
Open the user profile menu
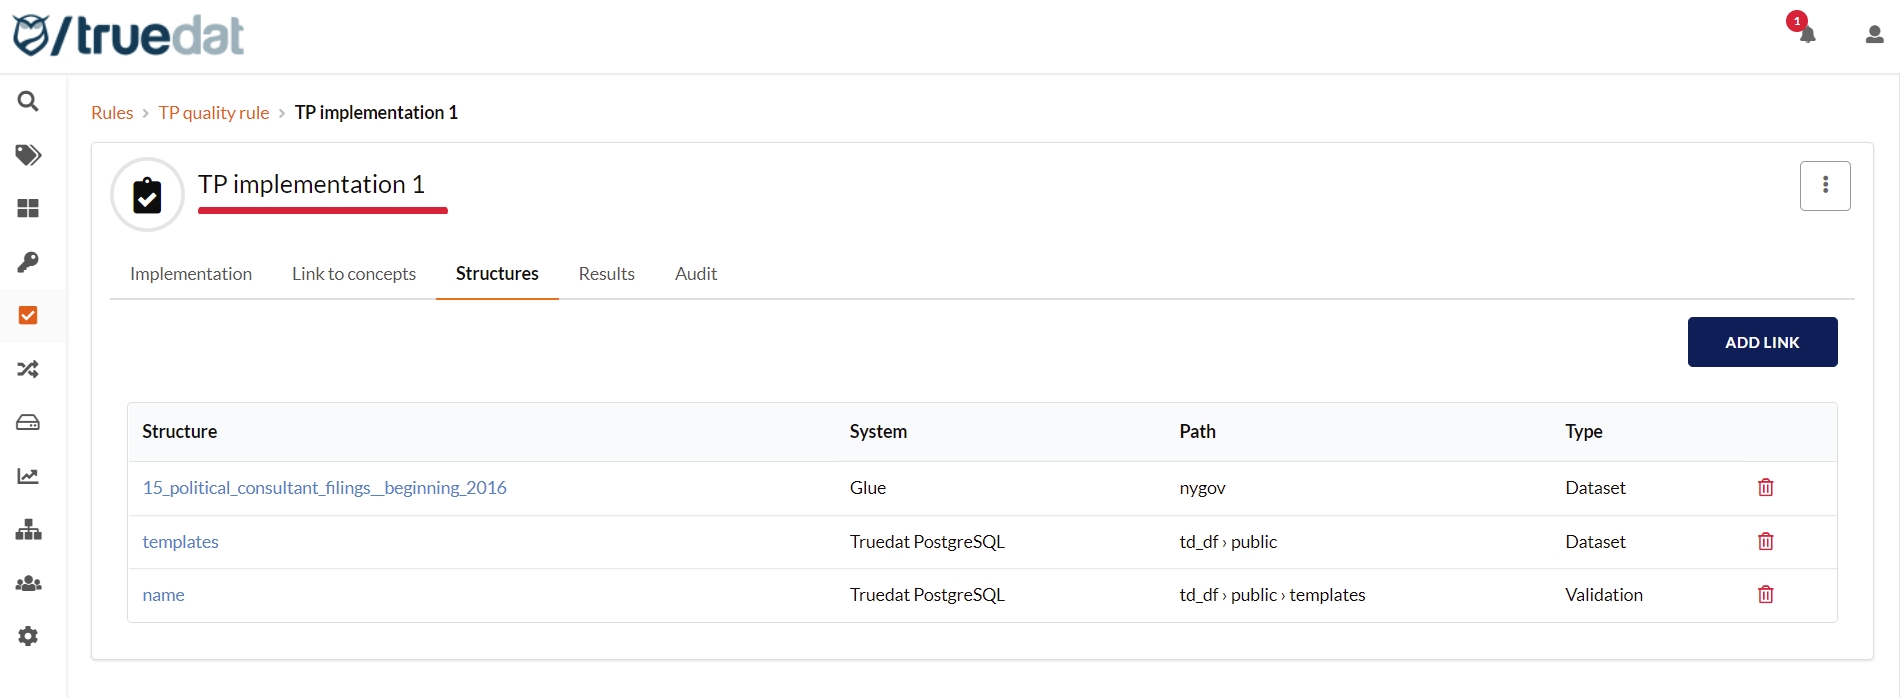(1874, 35)
